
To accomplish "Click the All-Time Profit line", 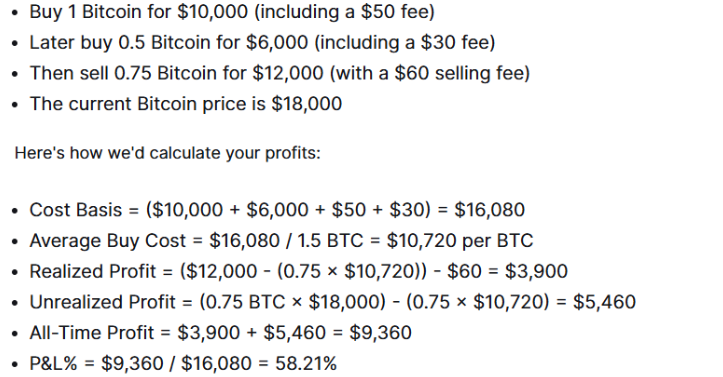I will click(220, 333).
